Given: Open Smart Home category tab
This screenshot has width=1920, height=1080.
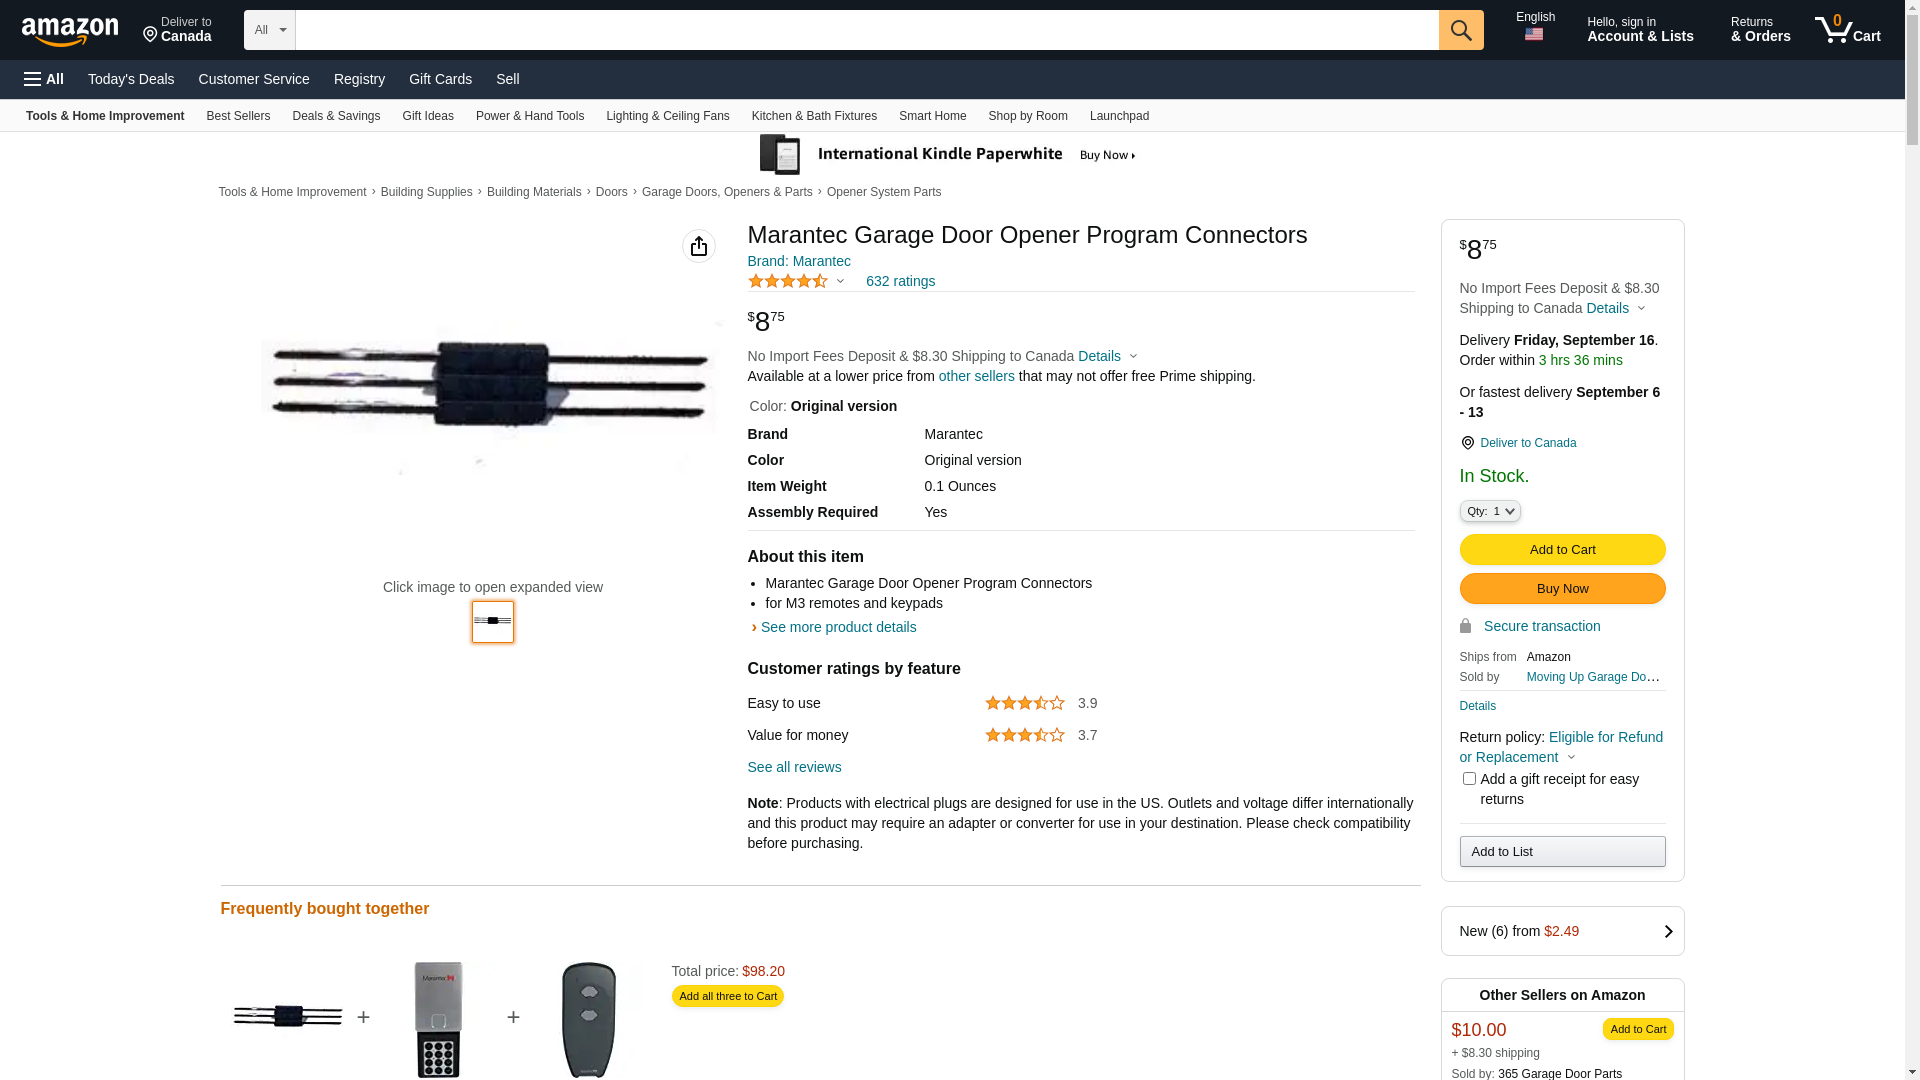Looking at the screenshot, I should click(932, 116).
